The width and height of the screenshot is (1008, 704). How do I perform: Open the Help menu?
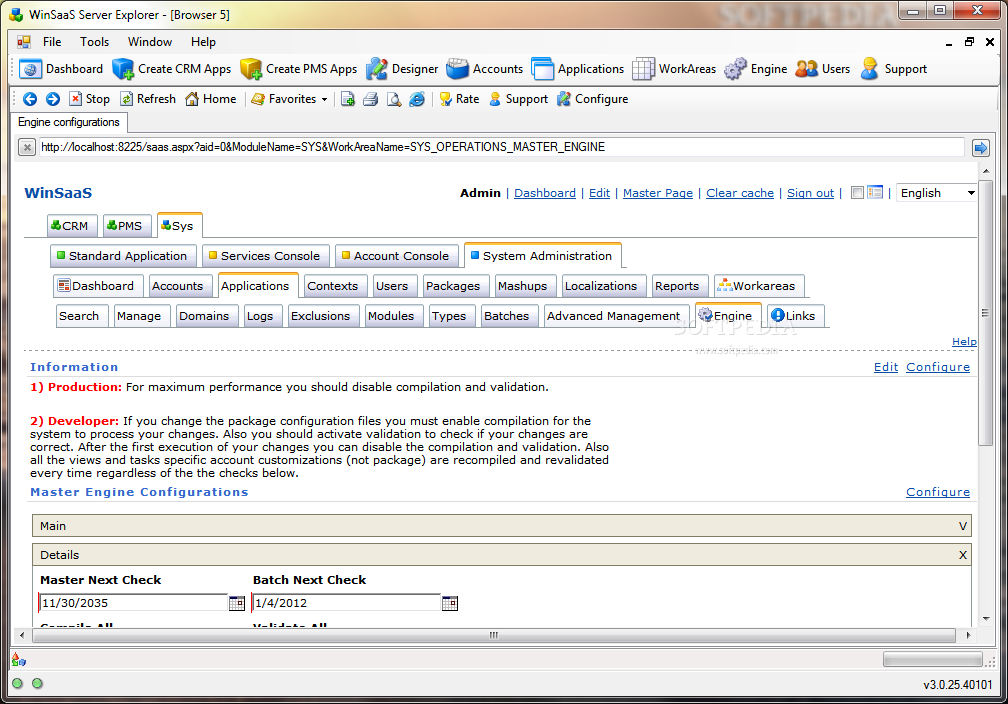coord(203,42)
